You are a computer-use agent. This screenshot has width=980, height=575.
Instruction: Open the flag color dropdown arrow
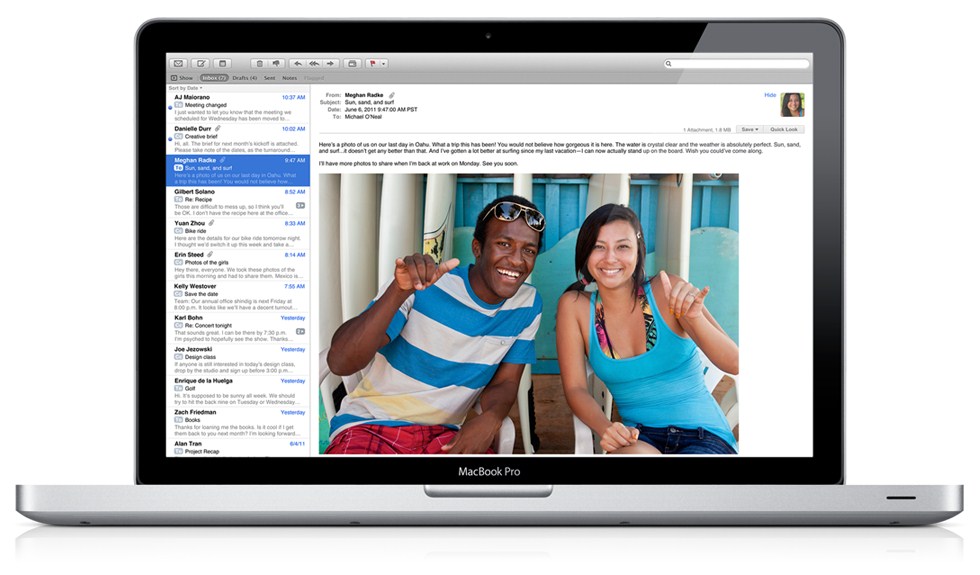click(x=384, y=63)
